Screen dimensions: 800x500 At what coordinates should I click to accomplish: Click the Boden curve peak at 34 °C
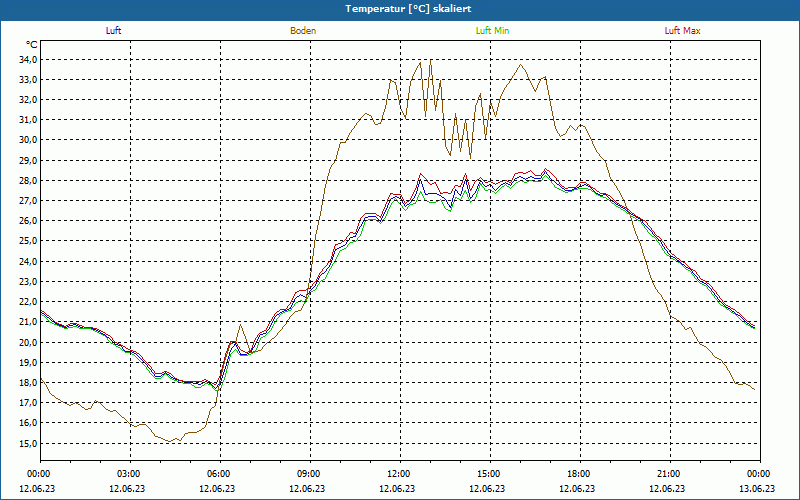point(431,60)
